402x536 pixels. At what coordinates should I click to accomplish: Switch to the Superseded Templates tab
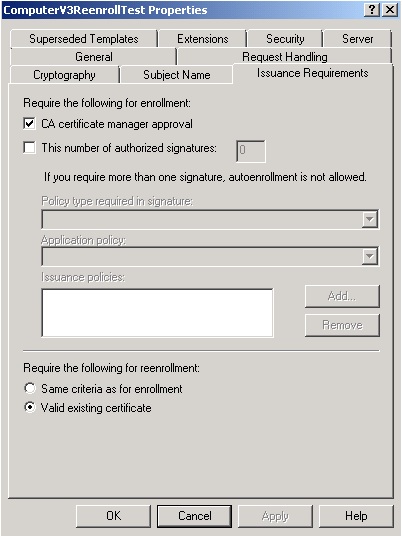pyautogui.click(x=84, y=39)
